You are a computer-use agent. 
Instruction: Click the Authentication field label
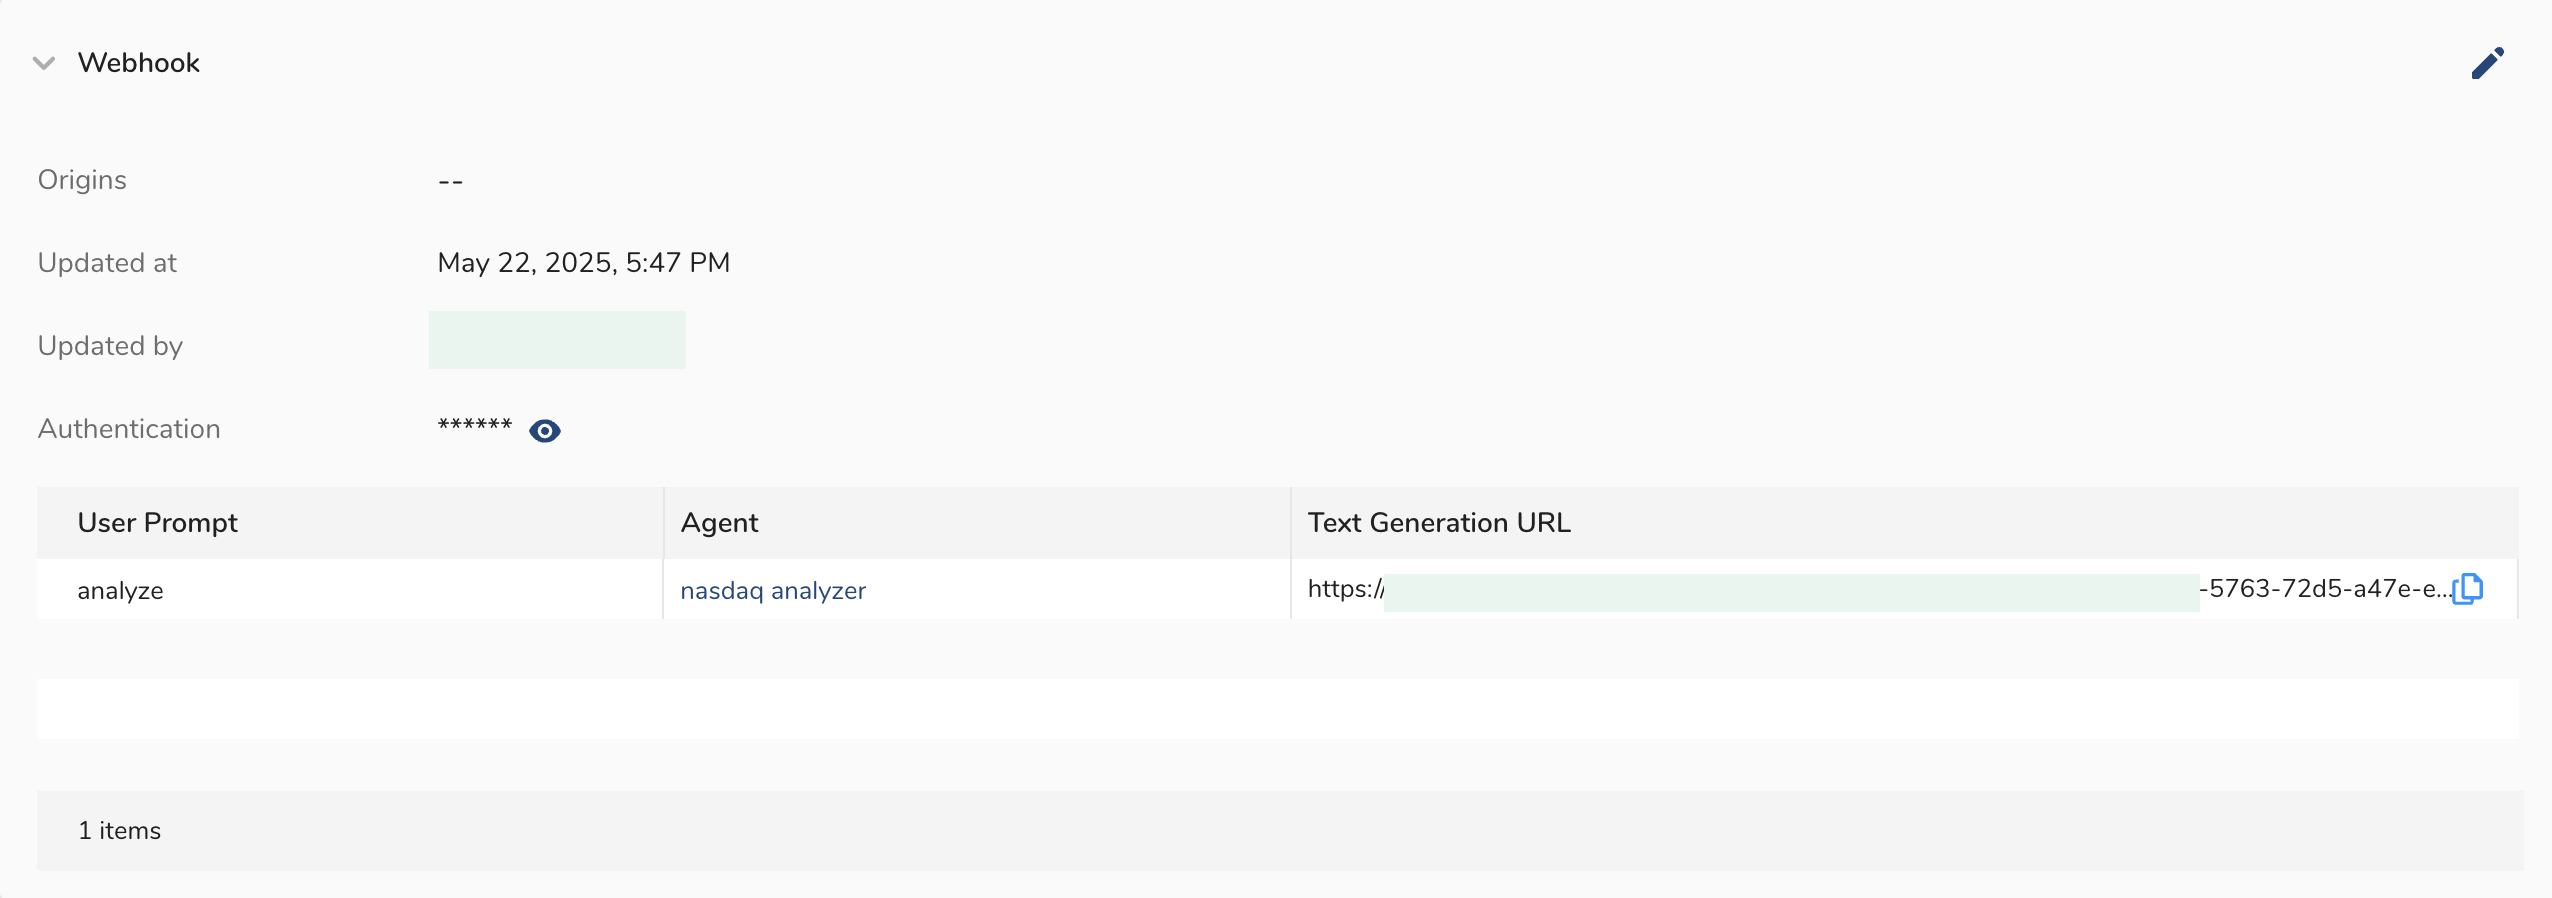pyautogui.click(x=129, y=429)
